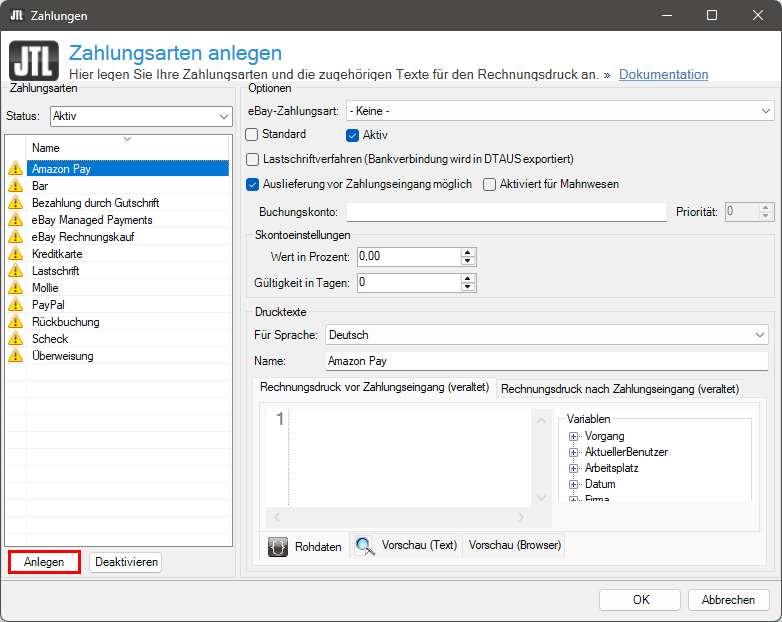The height and width of the screenshot is (622, 782).
Task: Click the warning icon next to PayPal
Action: point(15,305)
